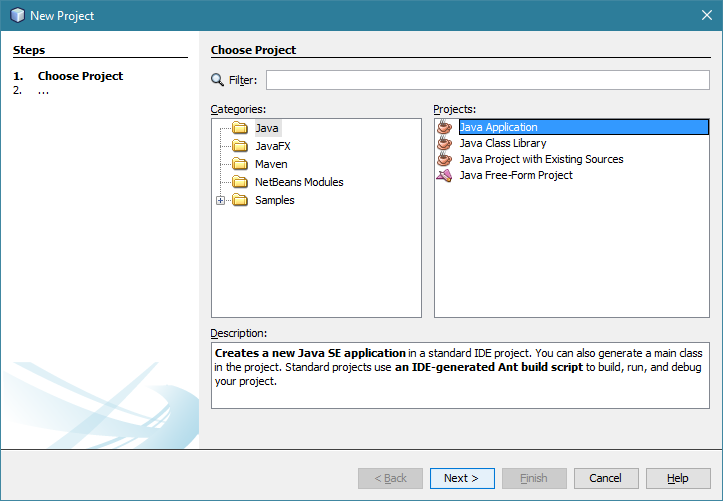Click the Java Class Library coffee cup icon
Screen dimensions: 723x501
click(444, 143)
